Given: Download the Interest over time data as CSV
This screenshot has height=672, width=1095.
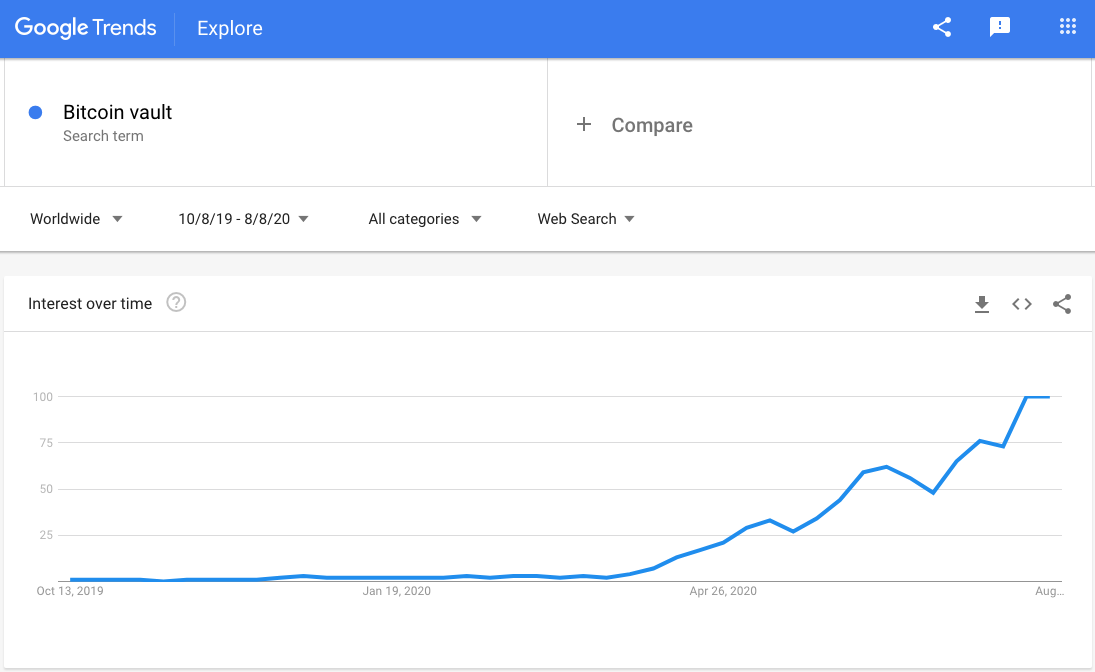Looking at the screenshot, I should [x=982, y=304].
